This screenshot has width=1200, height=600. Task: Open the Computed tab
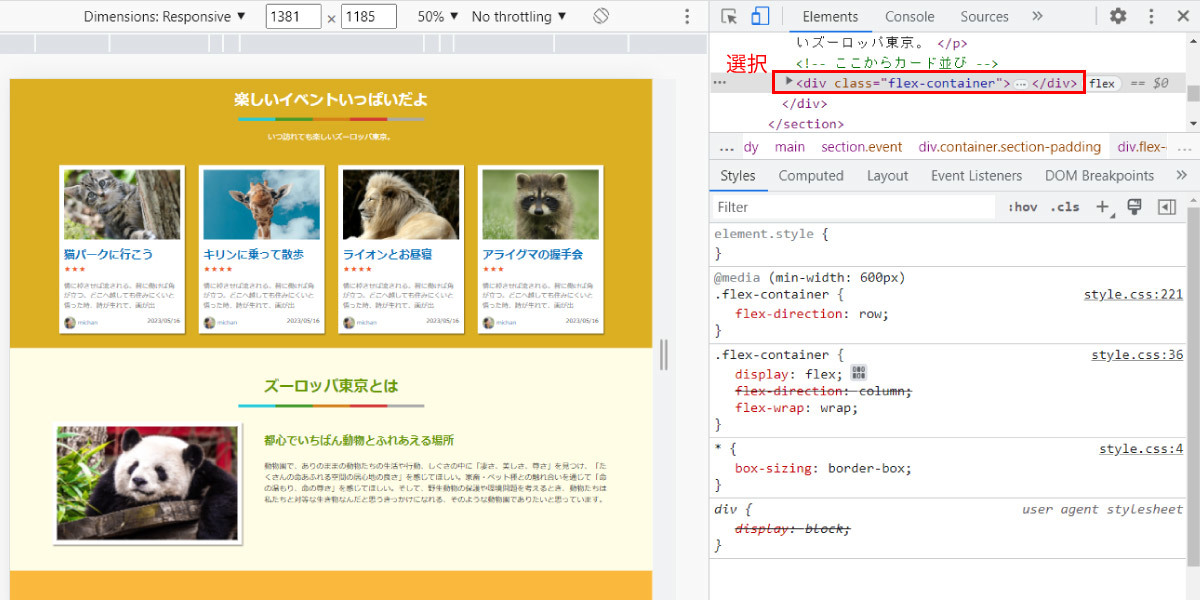click(x=811, y=175)
